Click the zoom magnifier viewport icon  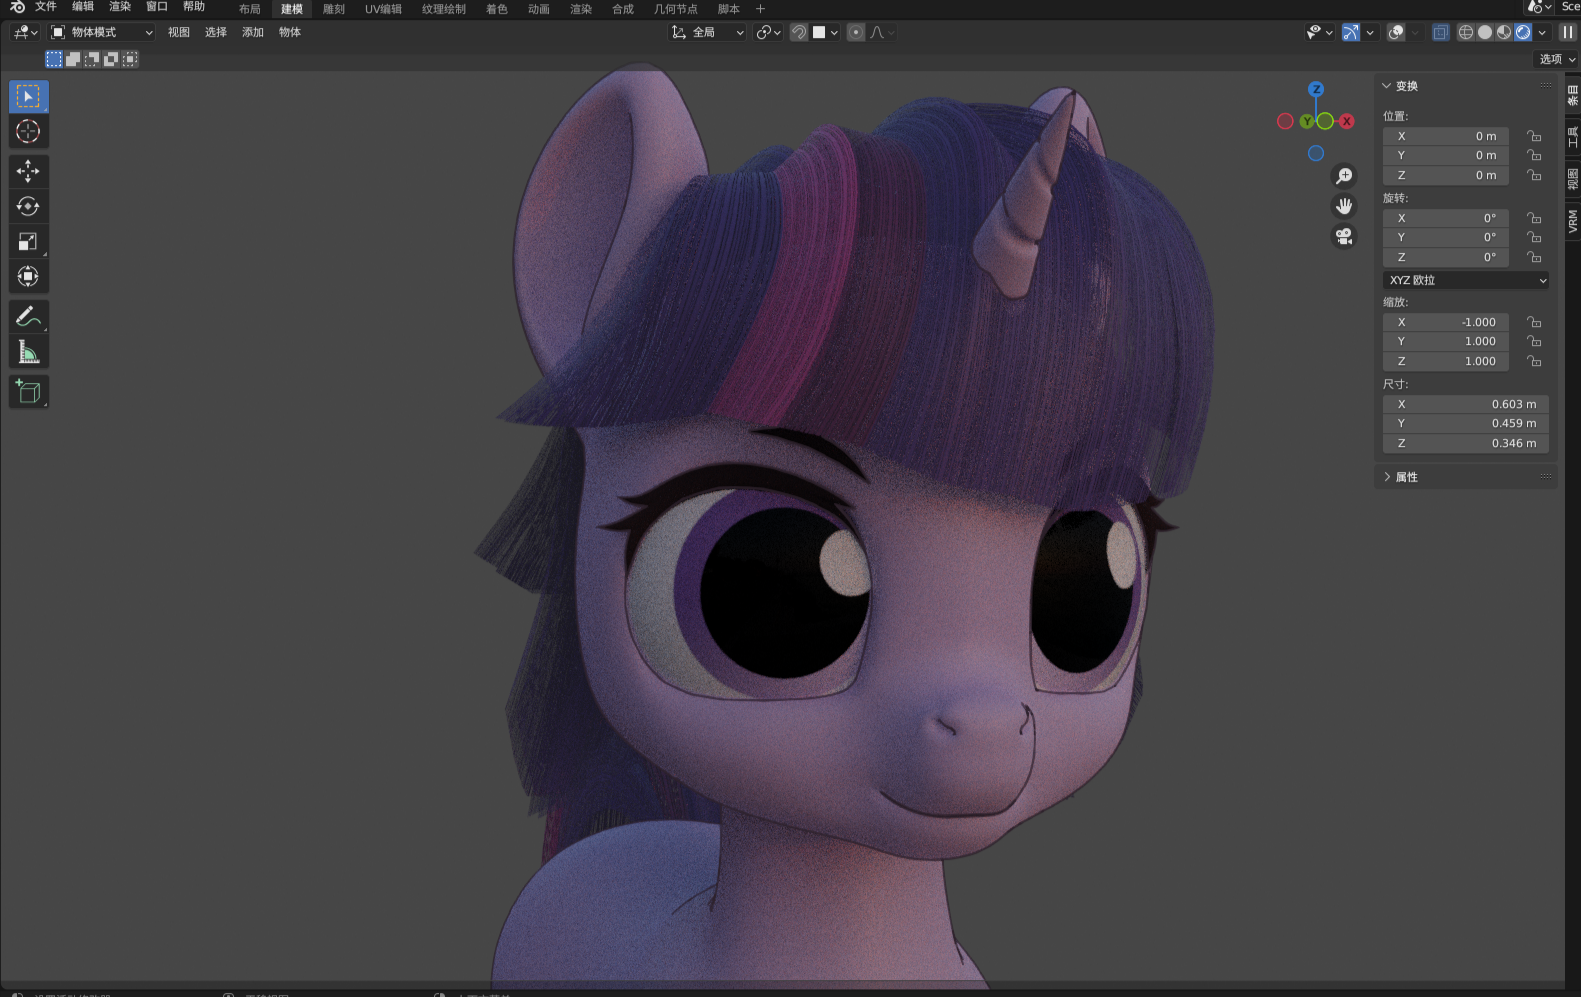[1344, 176]
